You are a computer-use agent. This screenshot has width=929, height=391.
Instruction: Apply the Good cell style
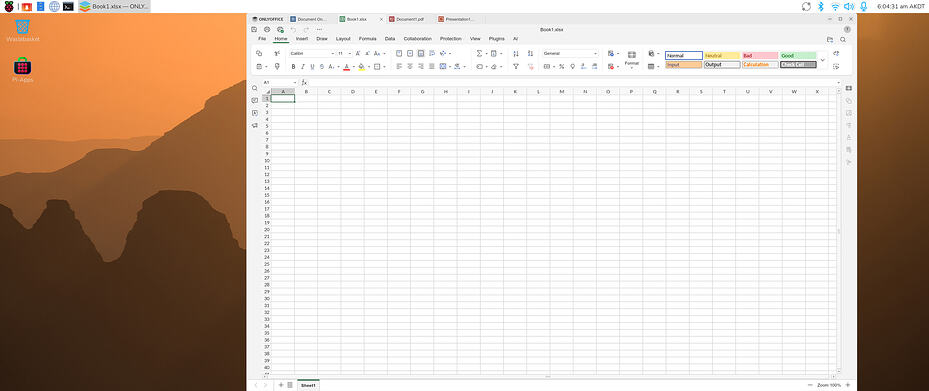coord(798,56)
